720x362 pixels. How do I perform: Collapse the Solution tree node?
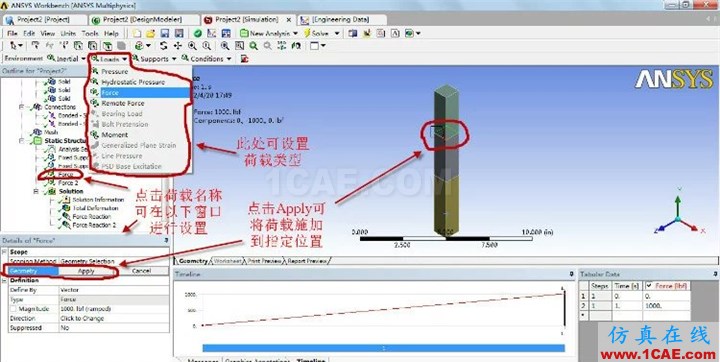coord(36,191)
